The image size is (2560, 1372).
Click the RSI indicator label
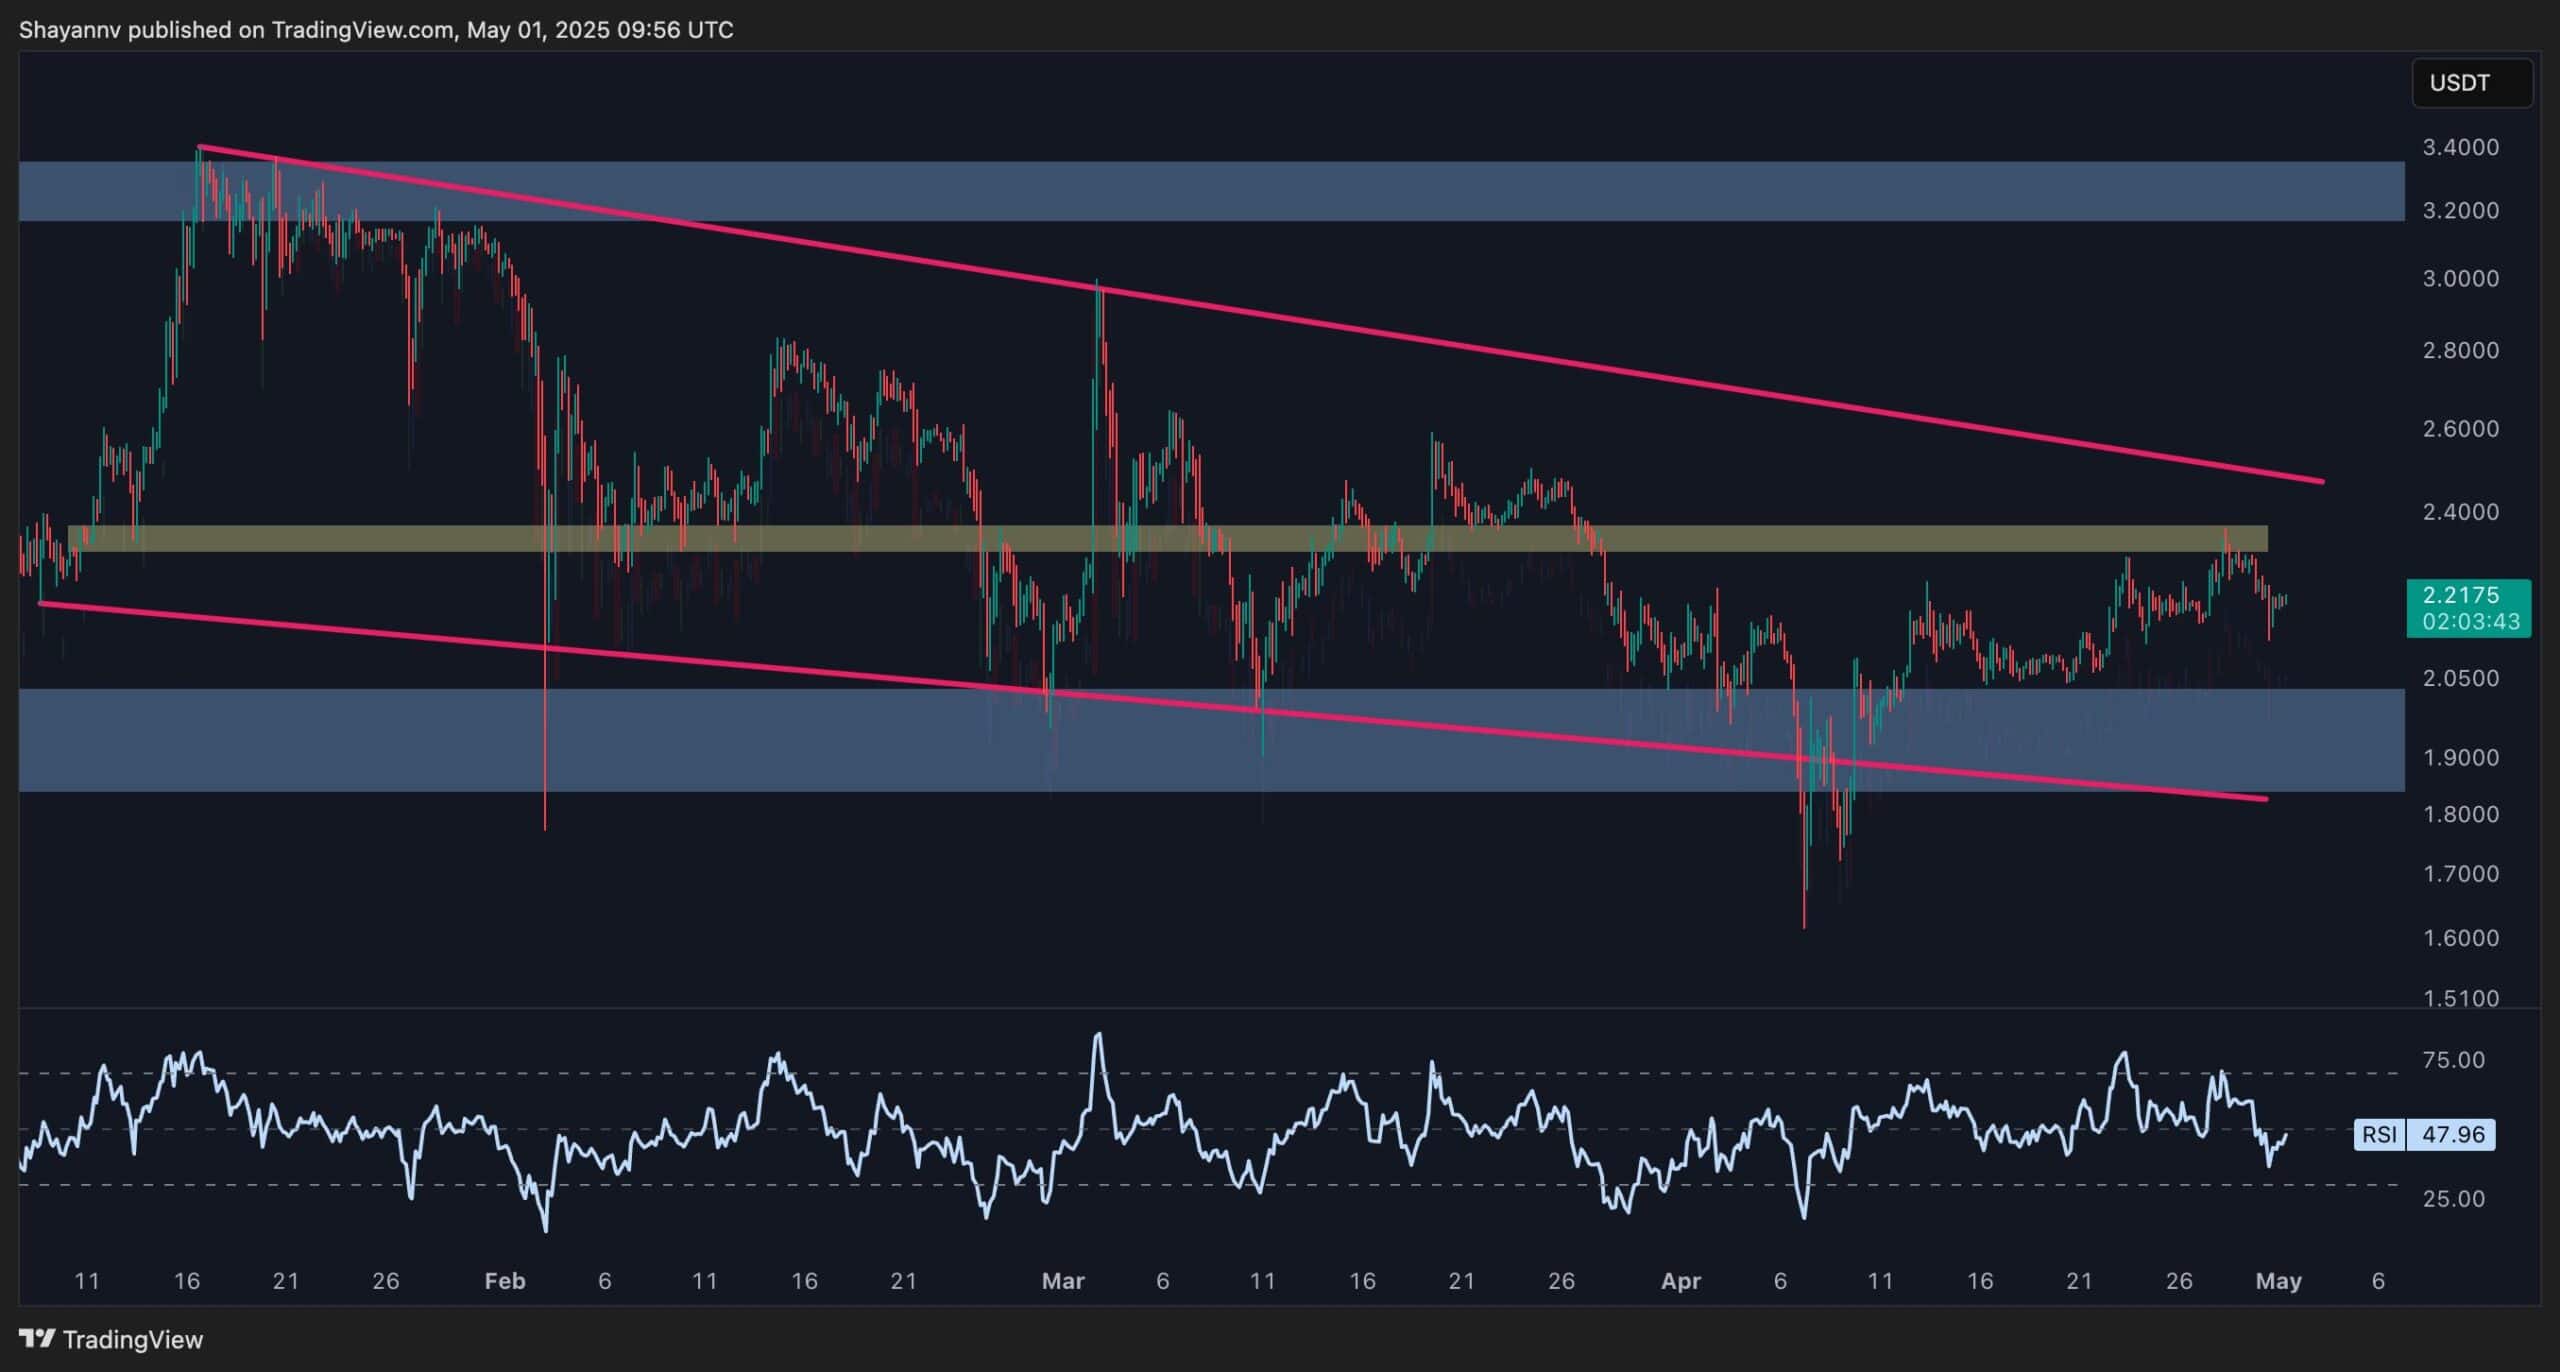click(2378, 1134)
